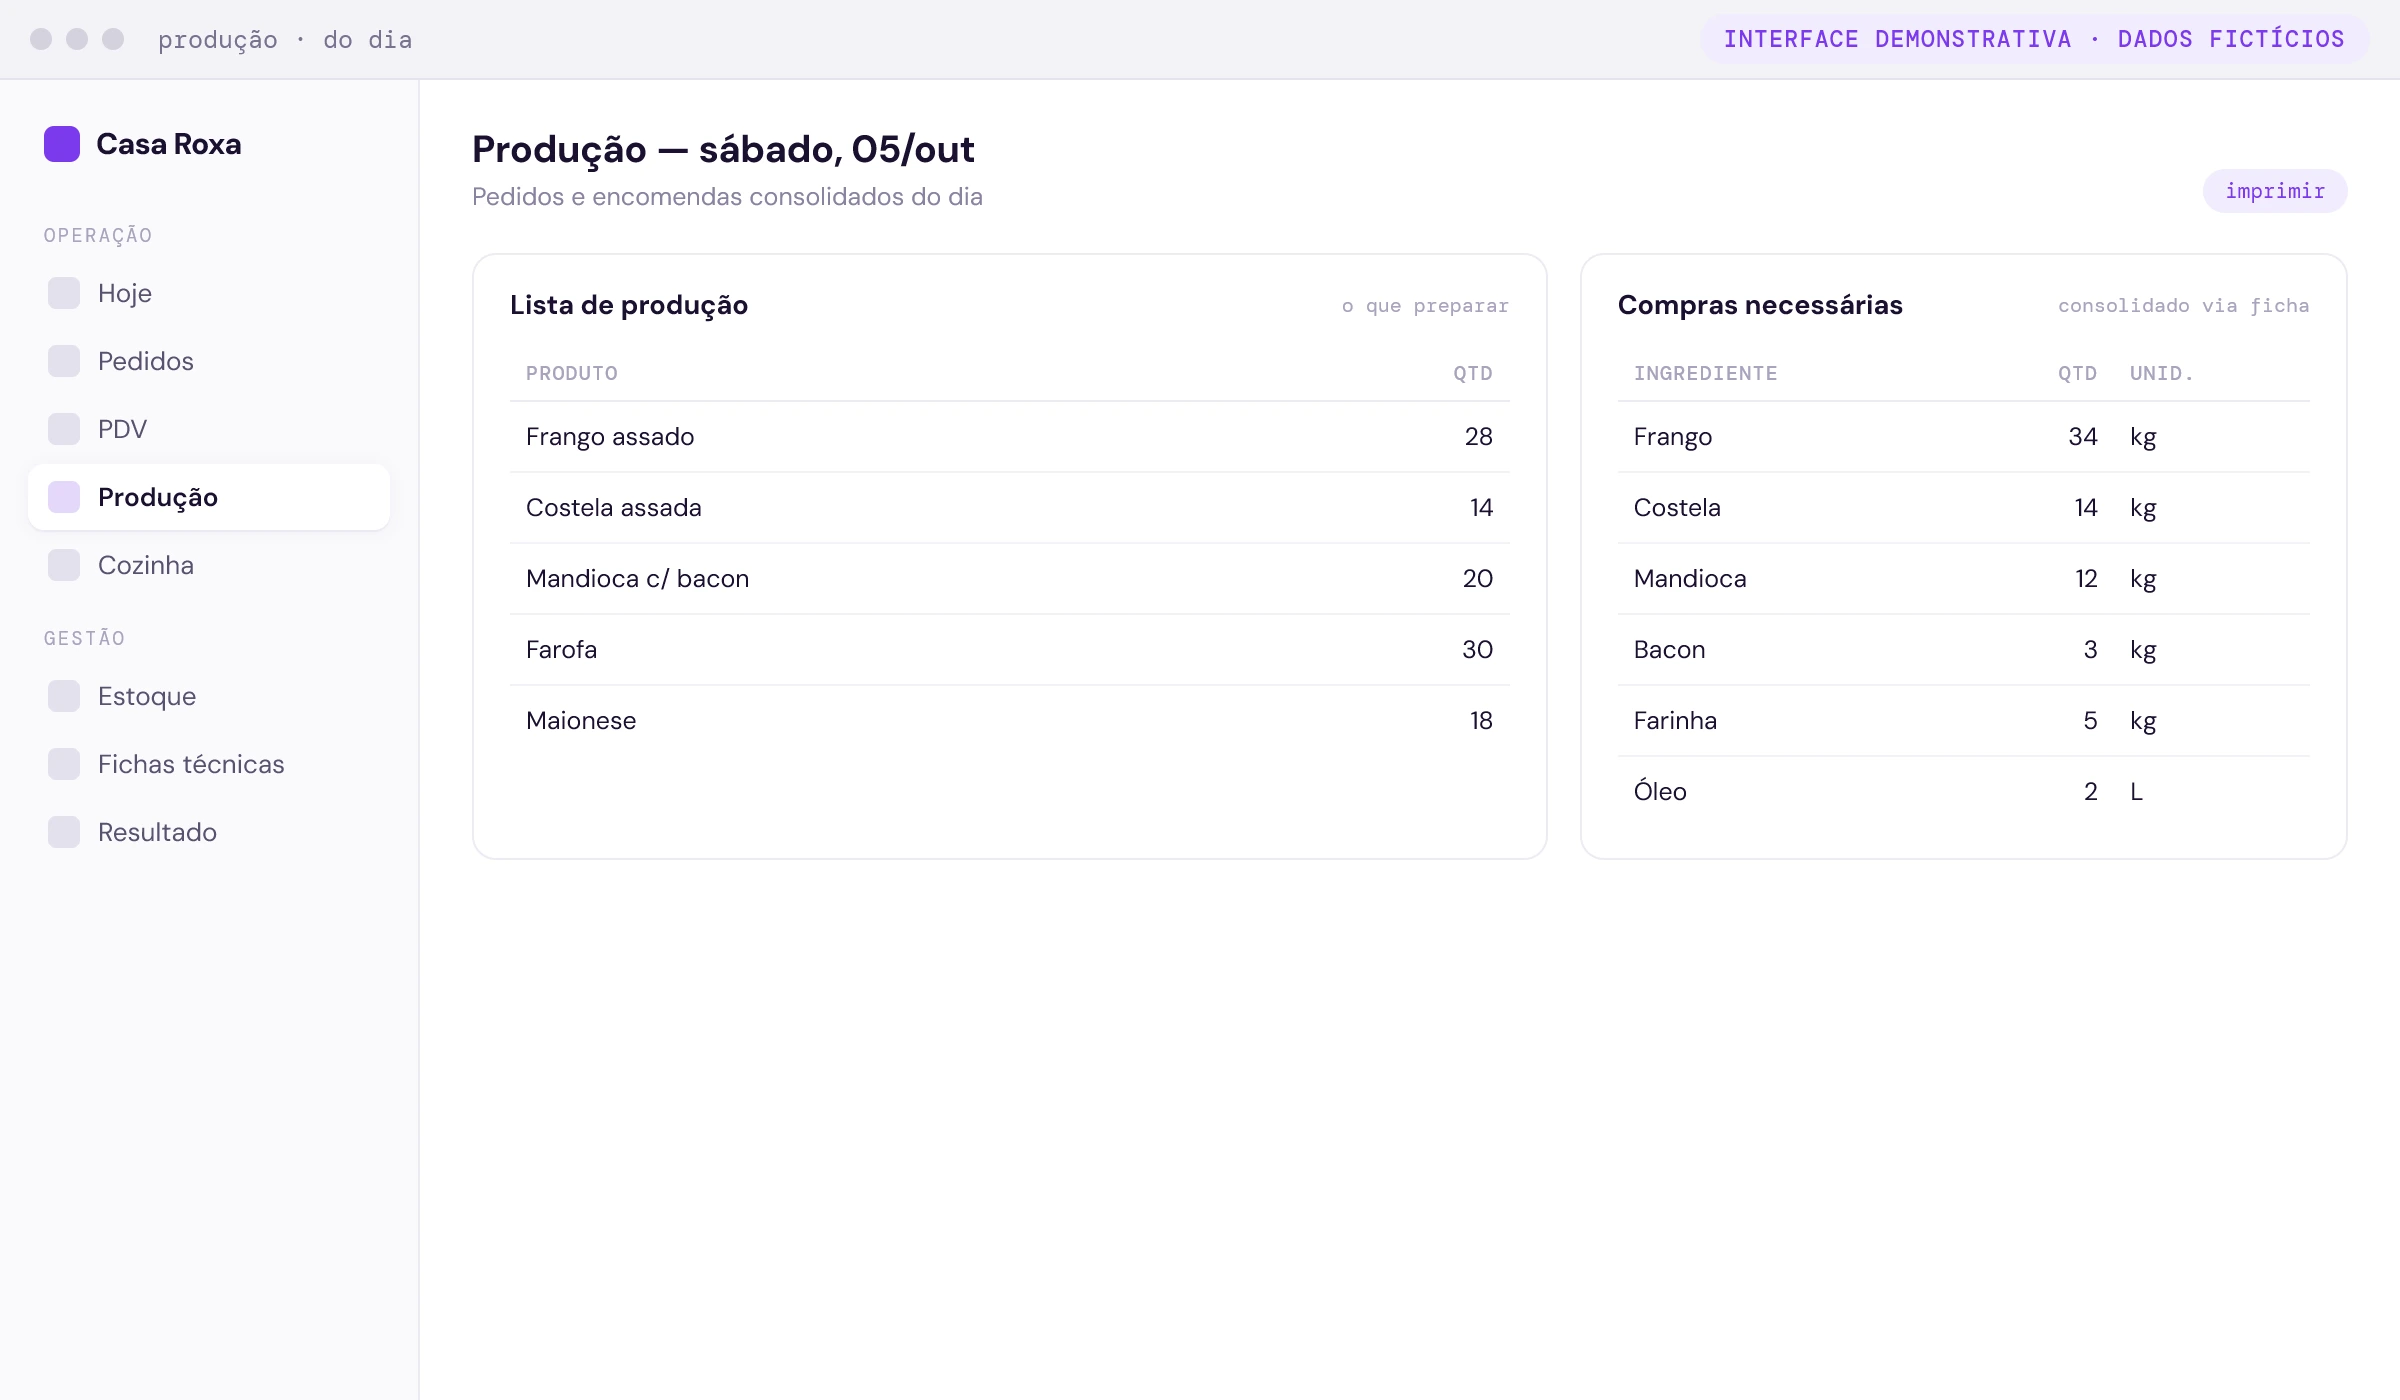Click the icon beside Estoque

pyautogui.click(x=64, y=696)
